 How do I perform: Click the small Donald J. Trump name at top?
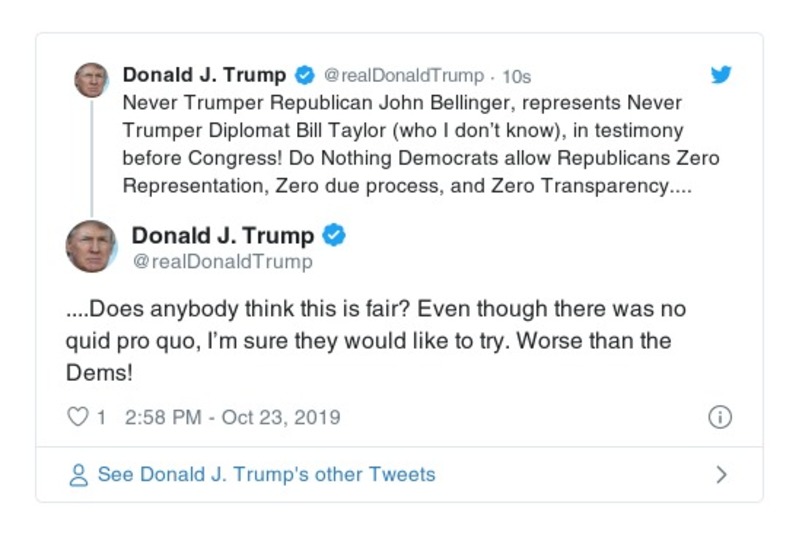click(x=204, y=75)
